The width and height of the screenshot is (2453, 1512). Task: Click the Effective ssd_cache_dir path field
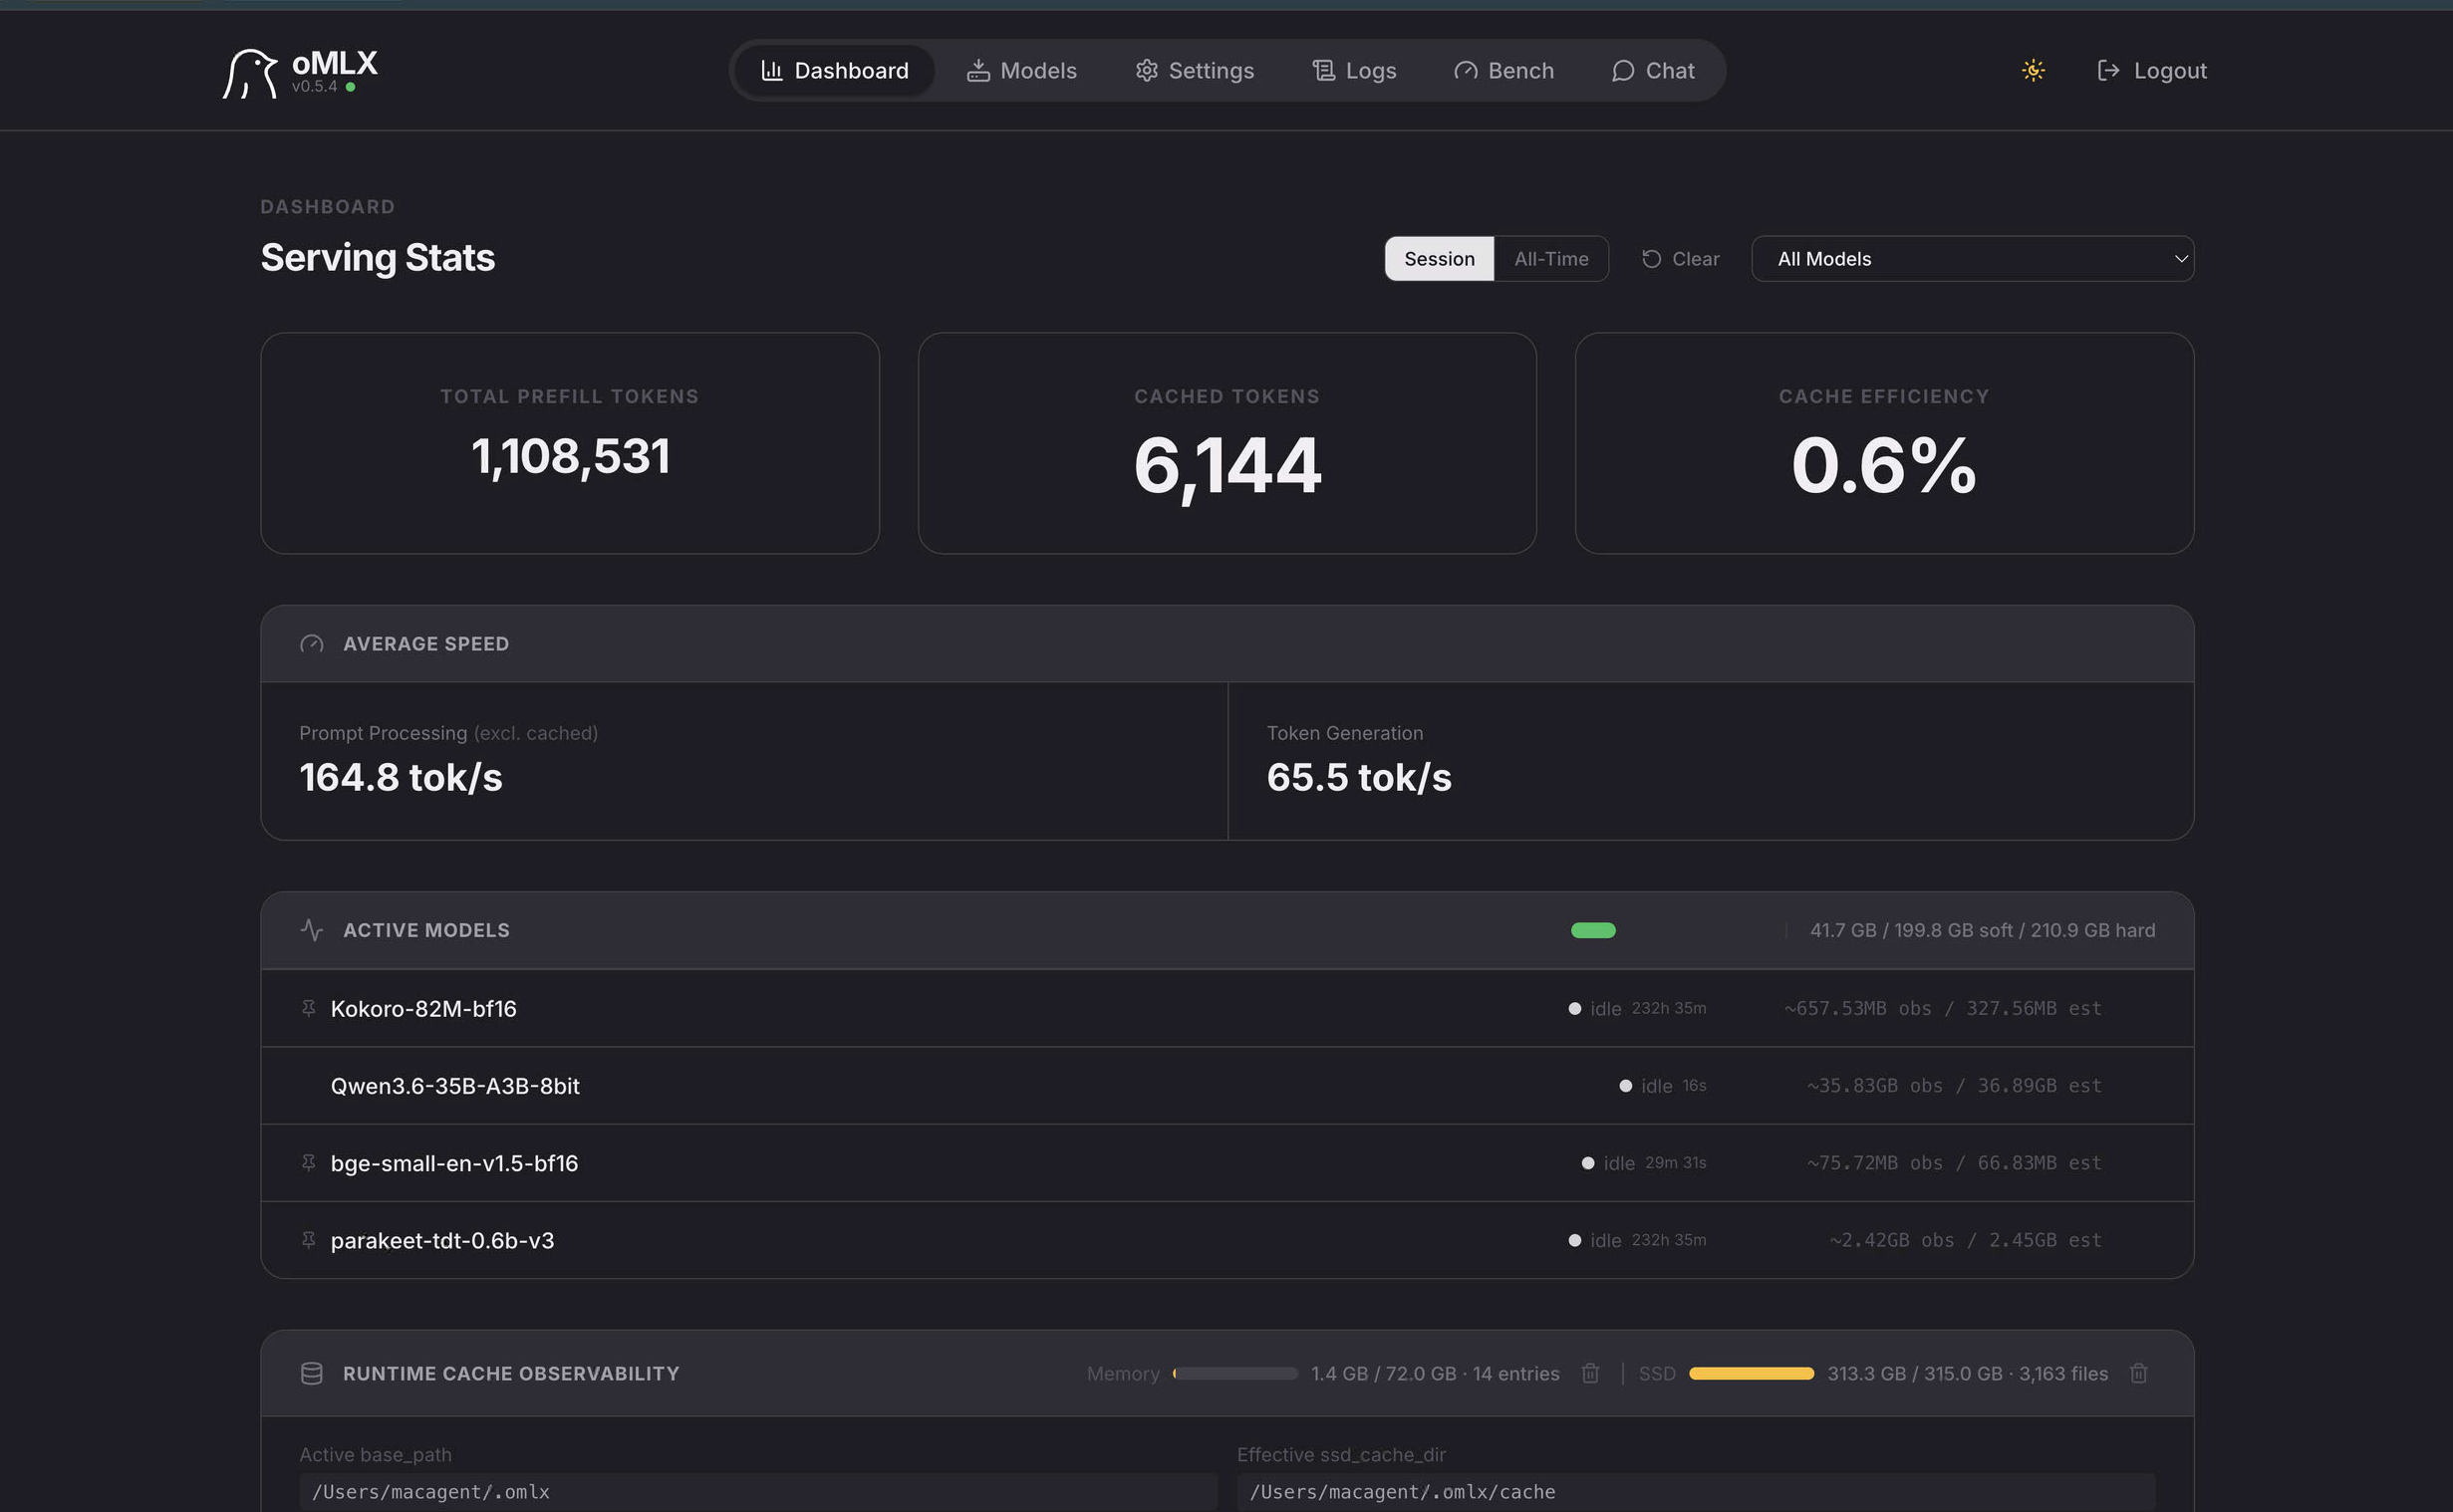[1696, 1491]
